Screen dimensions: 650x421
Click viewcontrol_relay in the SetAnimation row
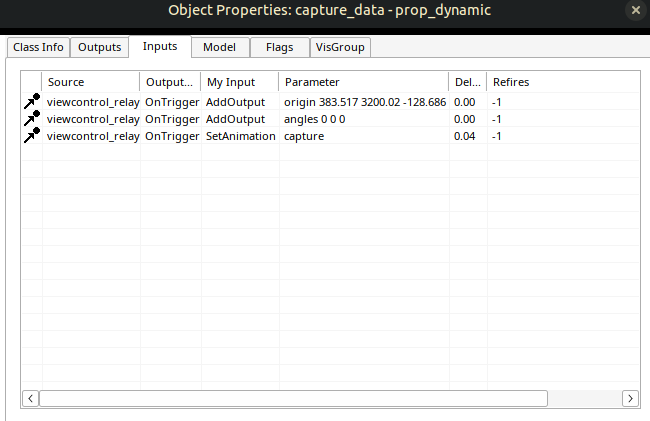[93, 136]
